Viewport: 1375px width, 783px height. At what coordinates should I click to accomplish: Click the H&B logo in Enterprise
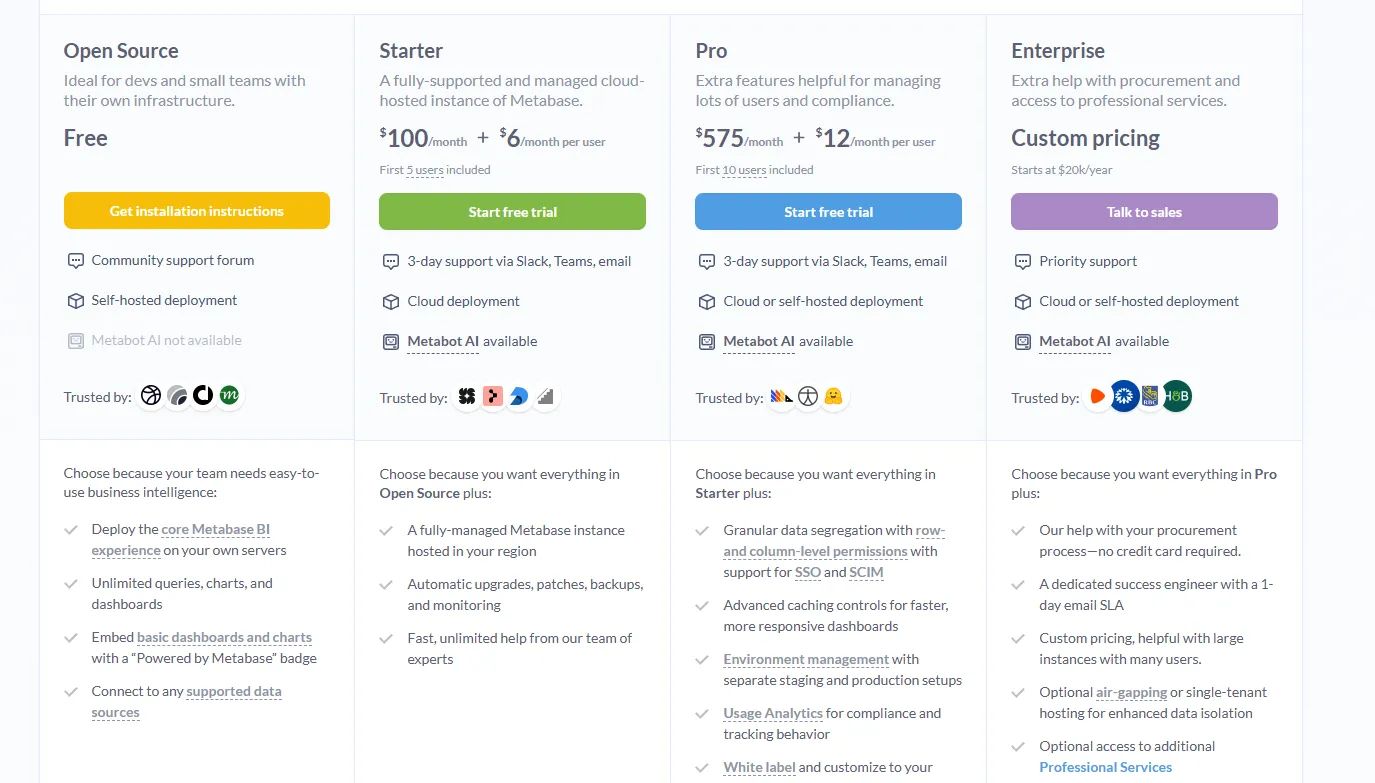pyautogui.click(x=1176, y=397)
